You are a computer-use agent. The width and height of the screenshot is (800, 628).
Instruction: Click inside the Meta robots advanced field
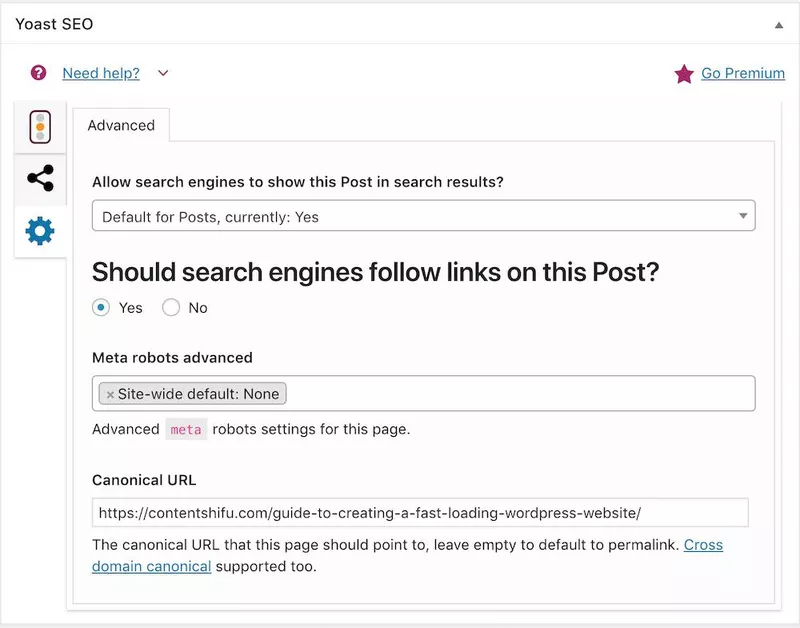pyautogui.click(x=520, y=393)
